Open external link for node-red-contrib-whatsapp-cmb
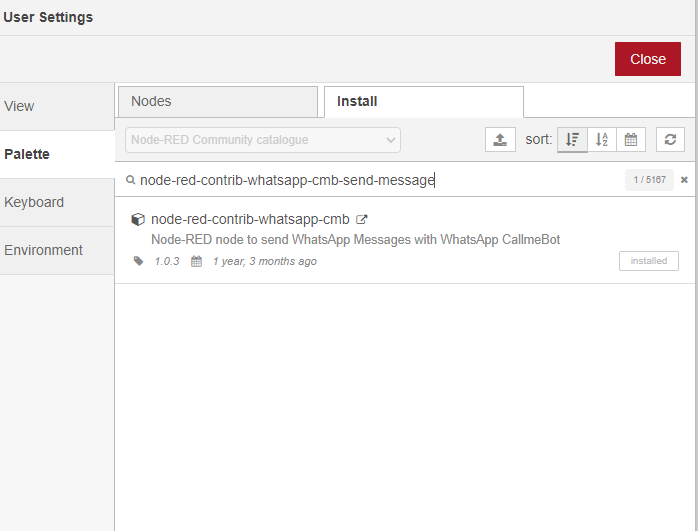The width and height of the screenshot is (698, 531). pos(362,220)
